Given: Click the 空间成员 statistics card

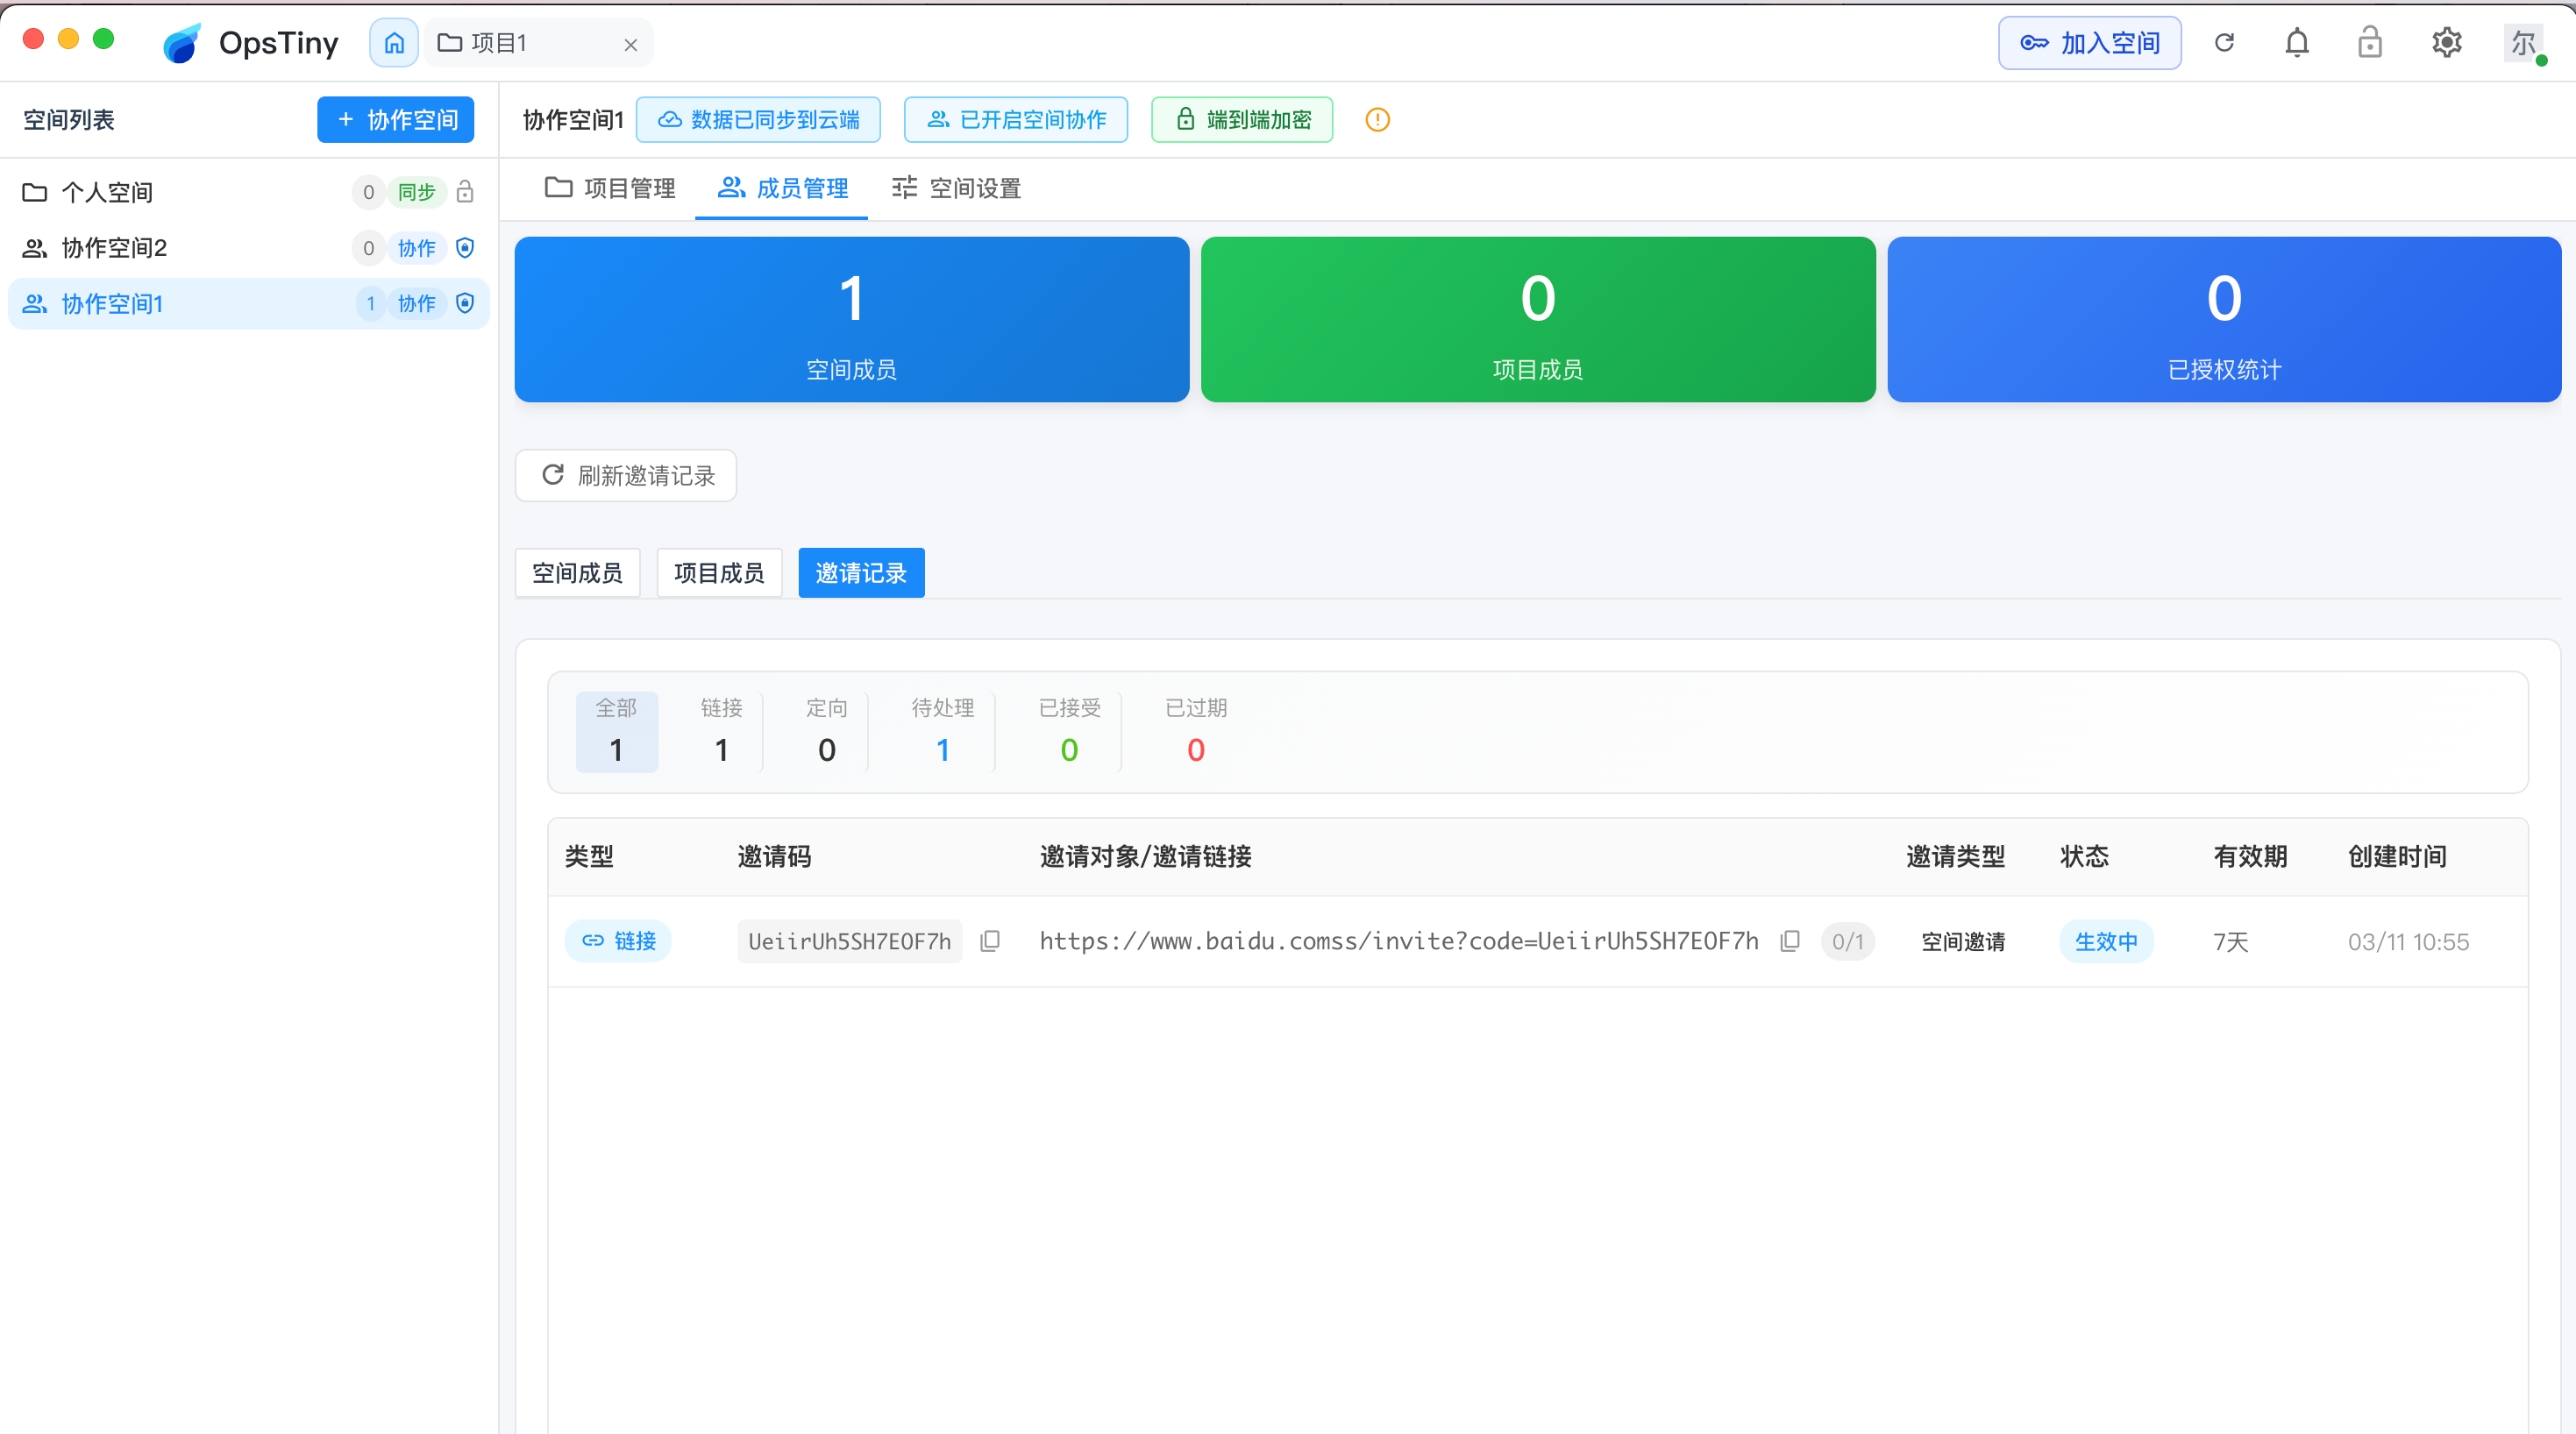Looking at the screenshot, I should pyautogui.click(x=852, y=320).
